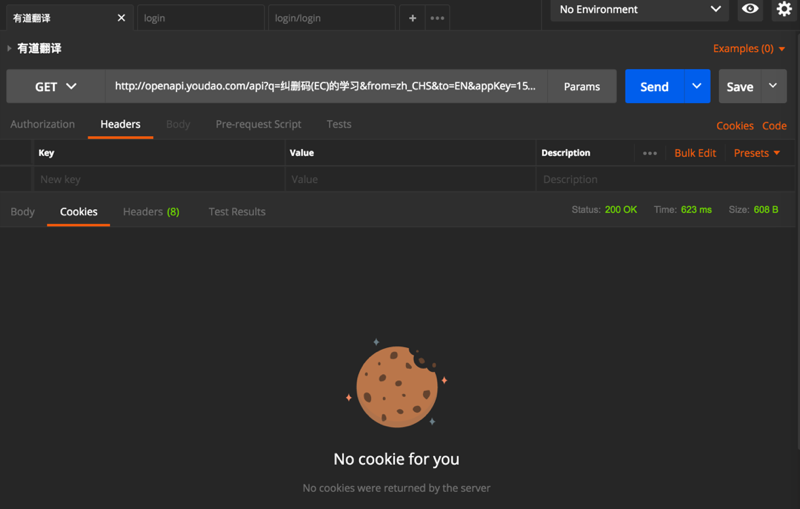
Task: Click the Value column header
Action: click(x=302, y=152)
